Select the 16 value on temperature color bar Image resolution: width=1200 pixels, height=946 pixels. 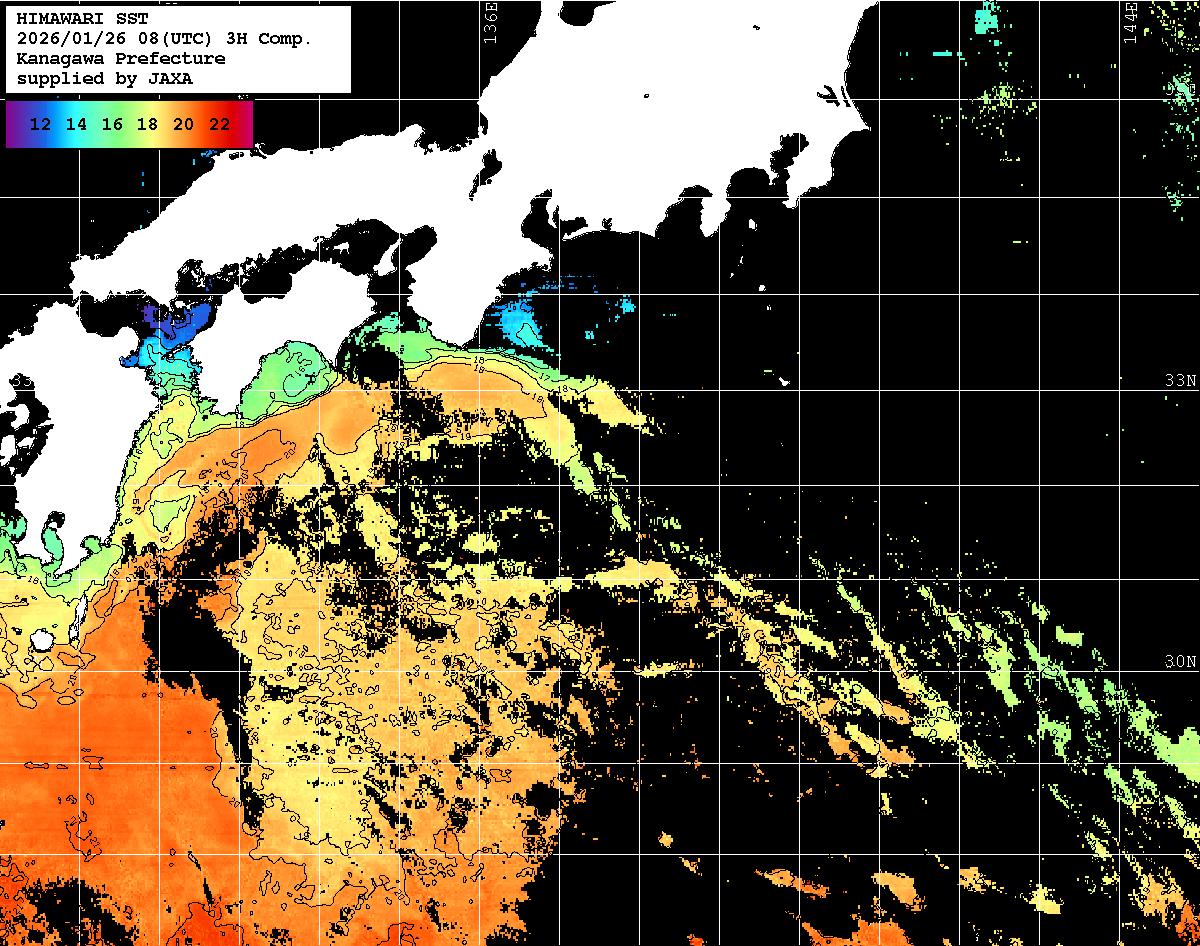(112, 124)
